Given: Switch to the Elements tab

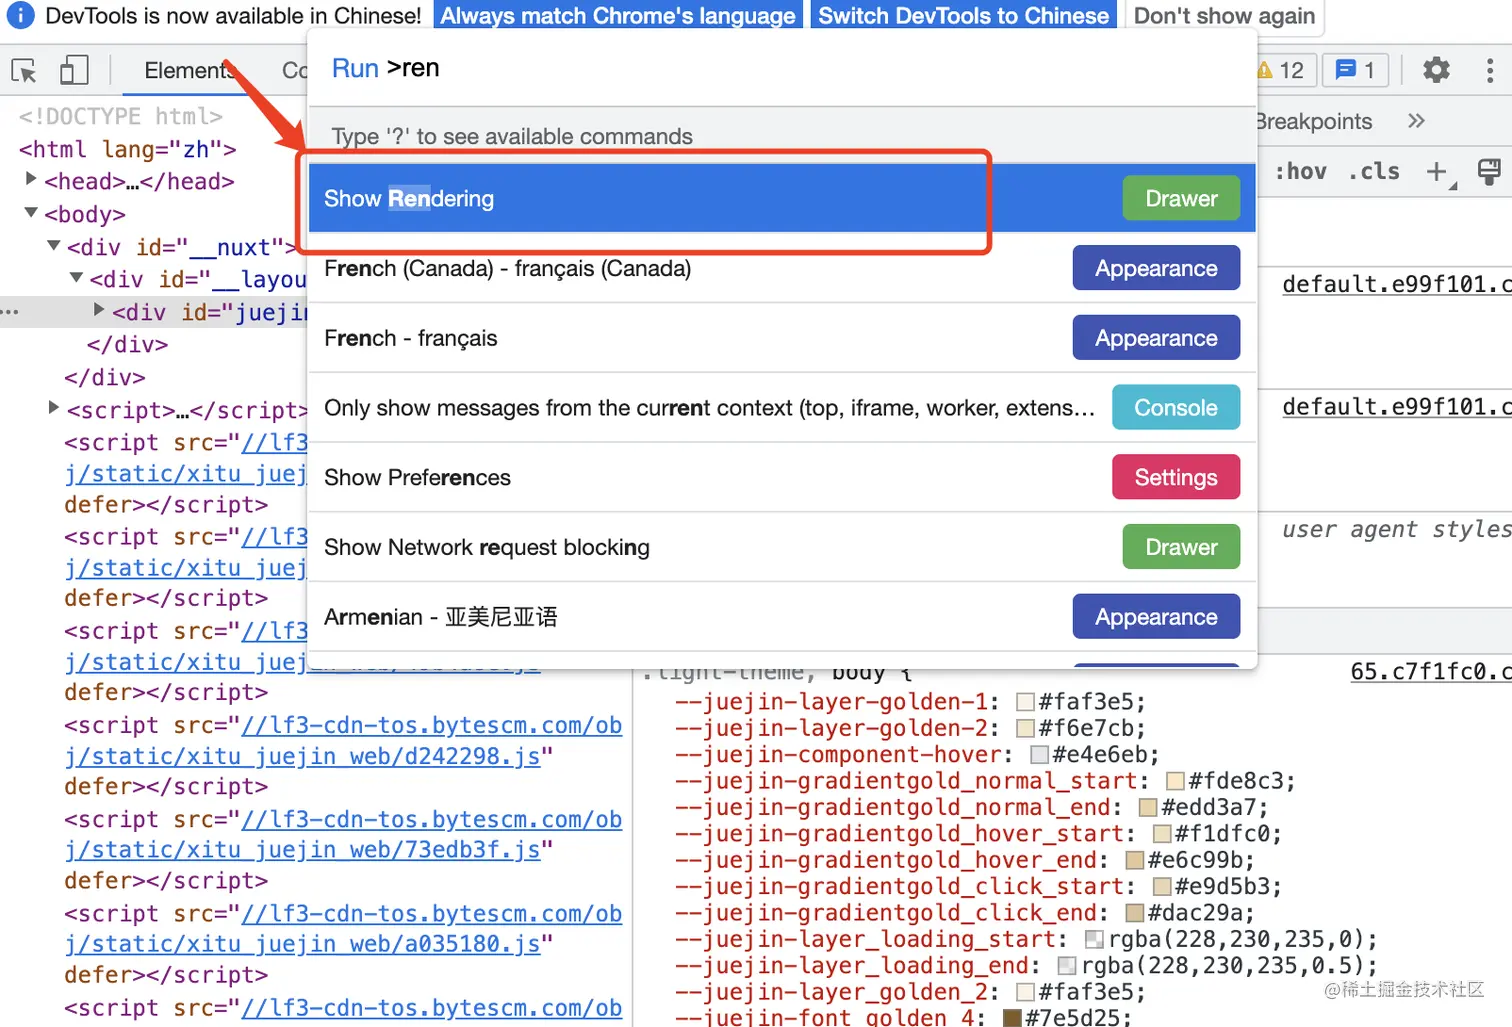Looking at the screenshot, I should point(189,70).
